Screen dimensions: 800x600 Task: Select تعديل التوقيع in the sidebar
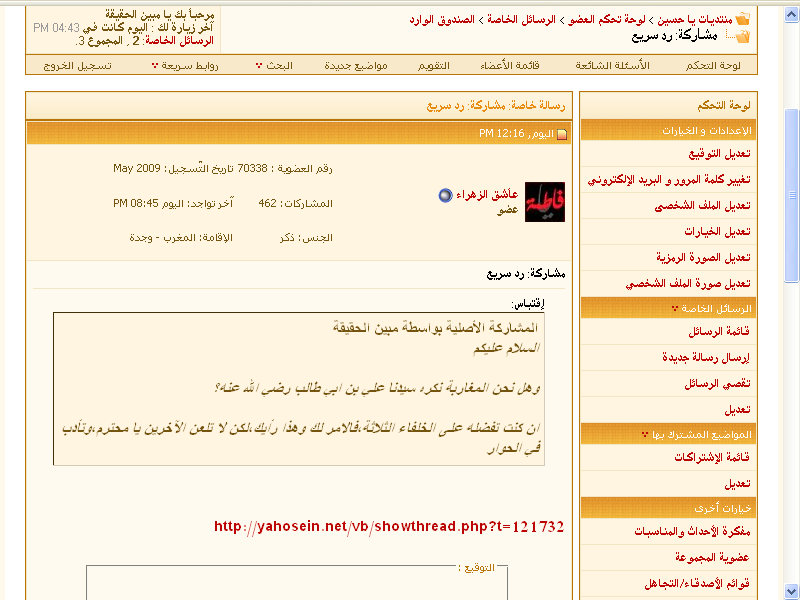(x=719, y=154)
